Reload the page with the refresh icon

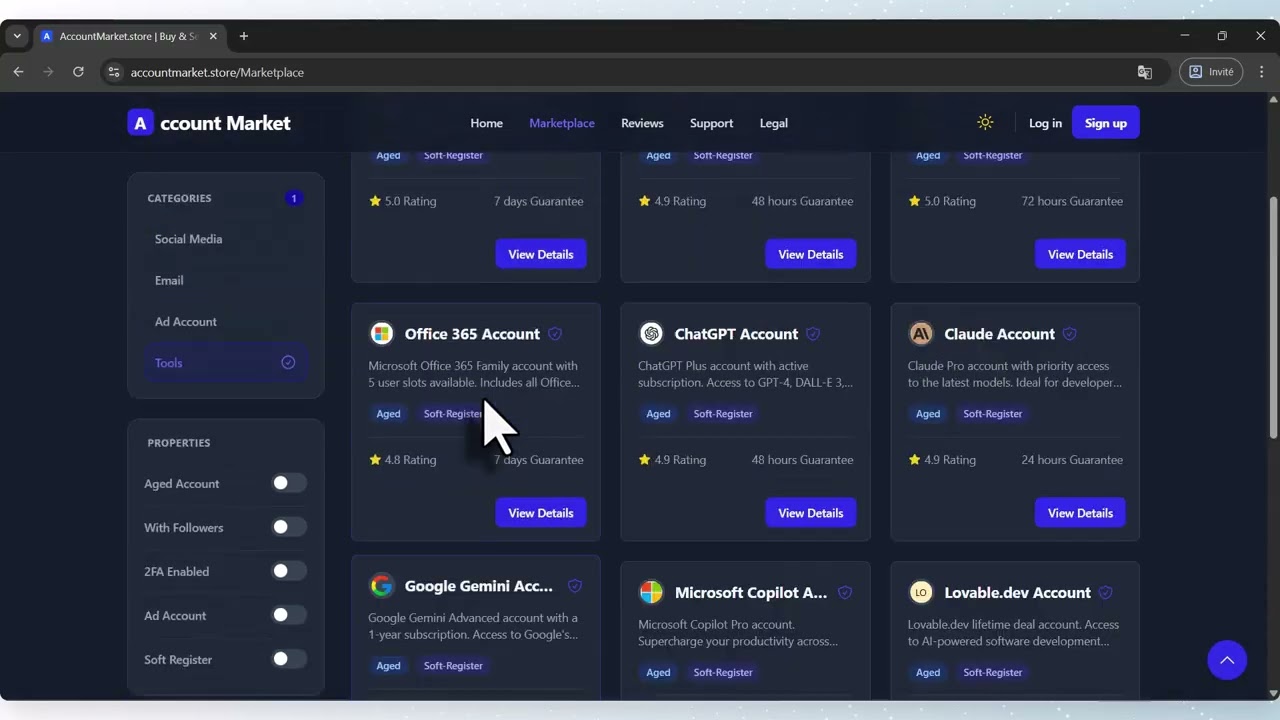78,72
